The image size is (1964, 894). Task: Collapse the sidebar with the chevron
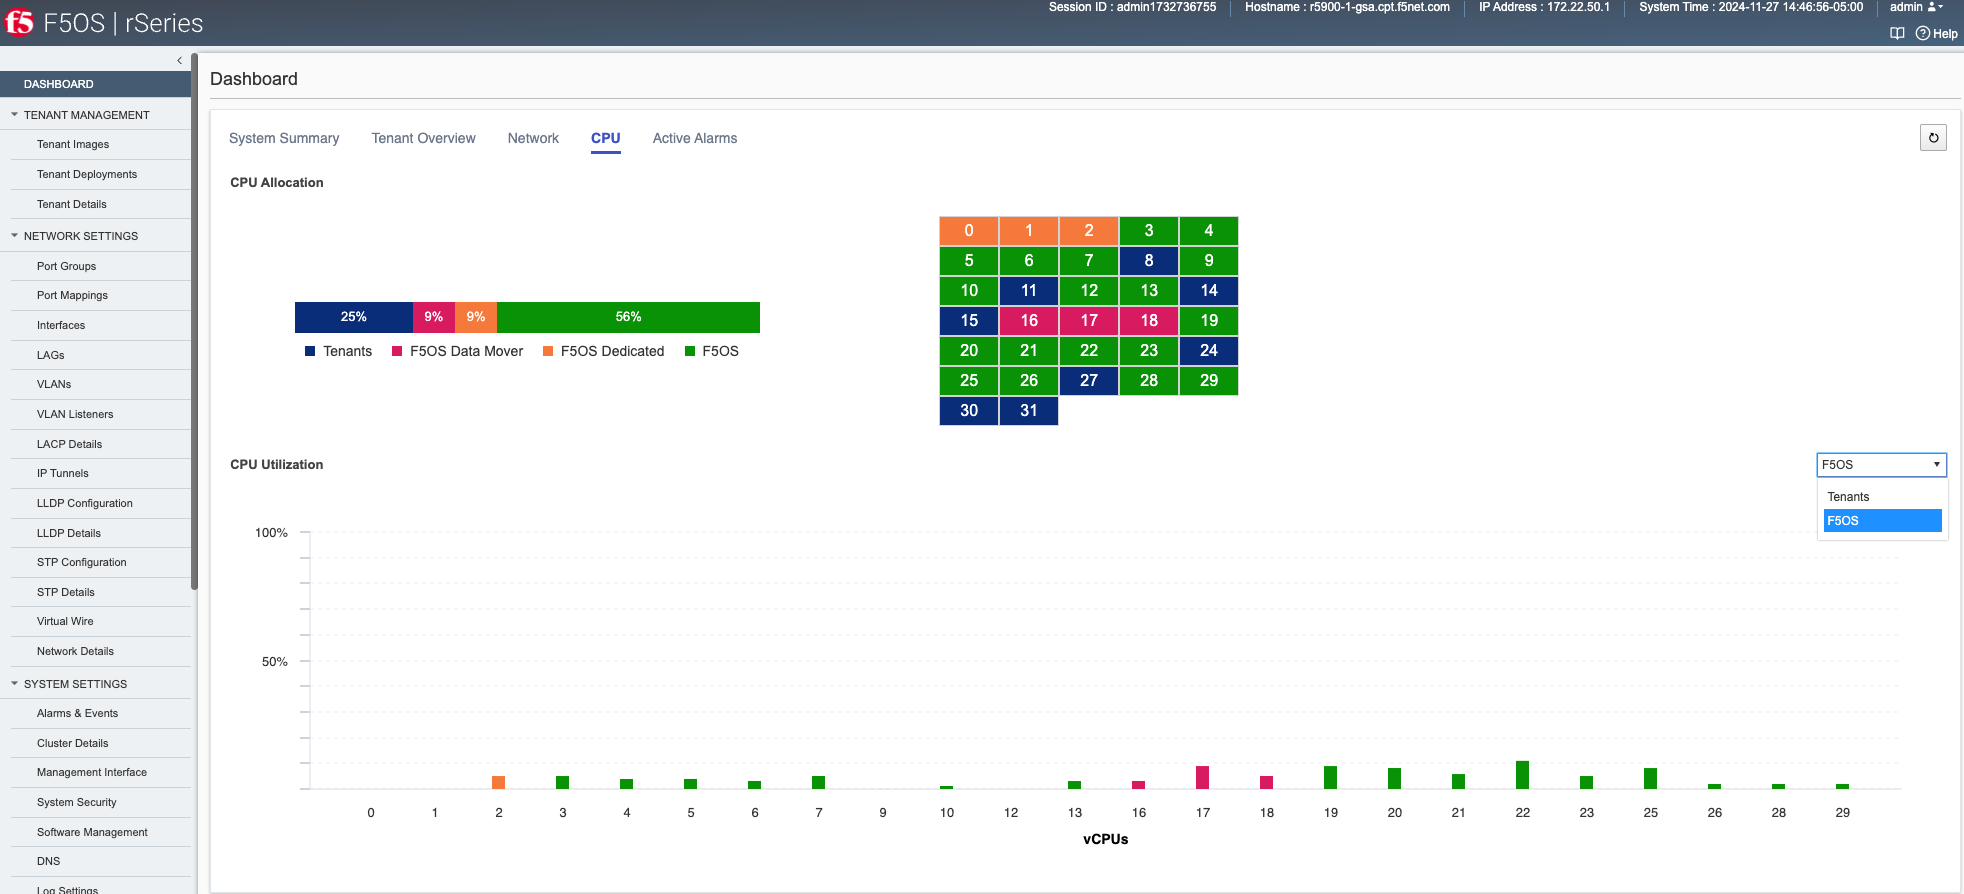pyautogui.click(x=179, y=60)
